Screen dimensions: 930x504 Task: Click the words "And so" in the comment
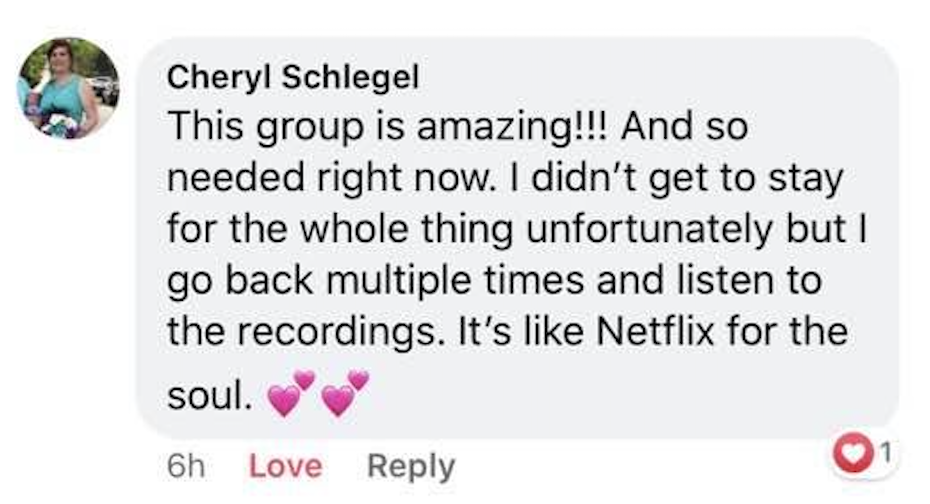[689, 128]
